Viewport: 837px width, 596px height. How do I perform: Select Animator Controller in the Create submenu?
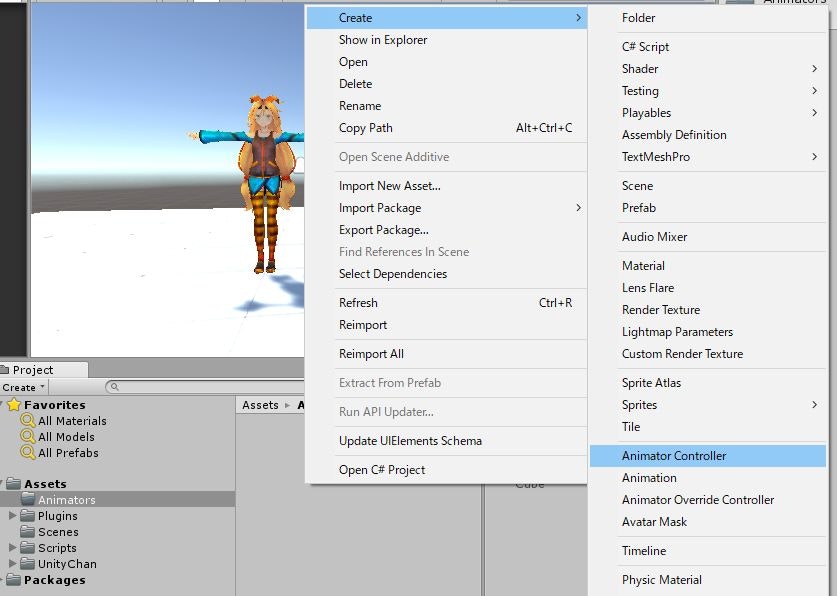click(x=708, y=456)
